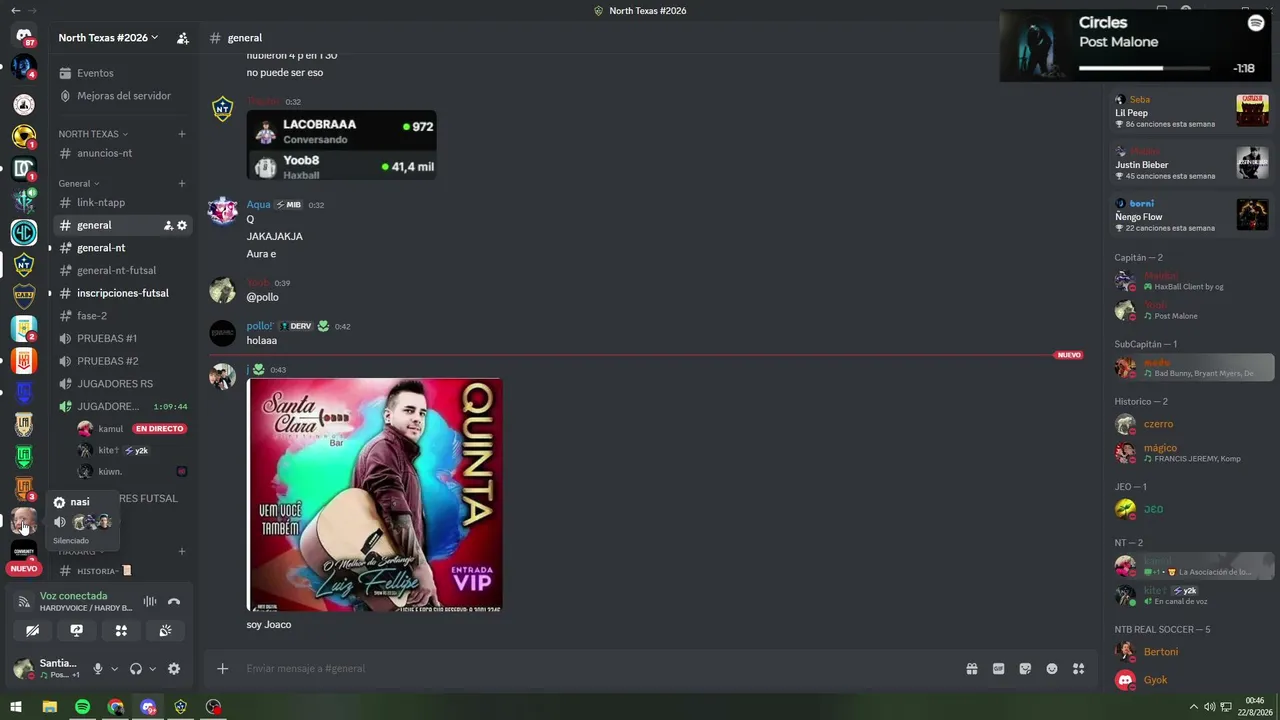Toggle headphone deafen
This screenshot has width=1280, height=720.
pyautogui.click(x=136, y=669)
